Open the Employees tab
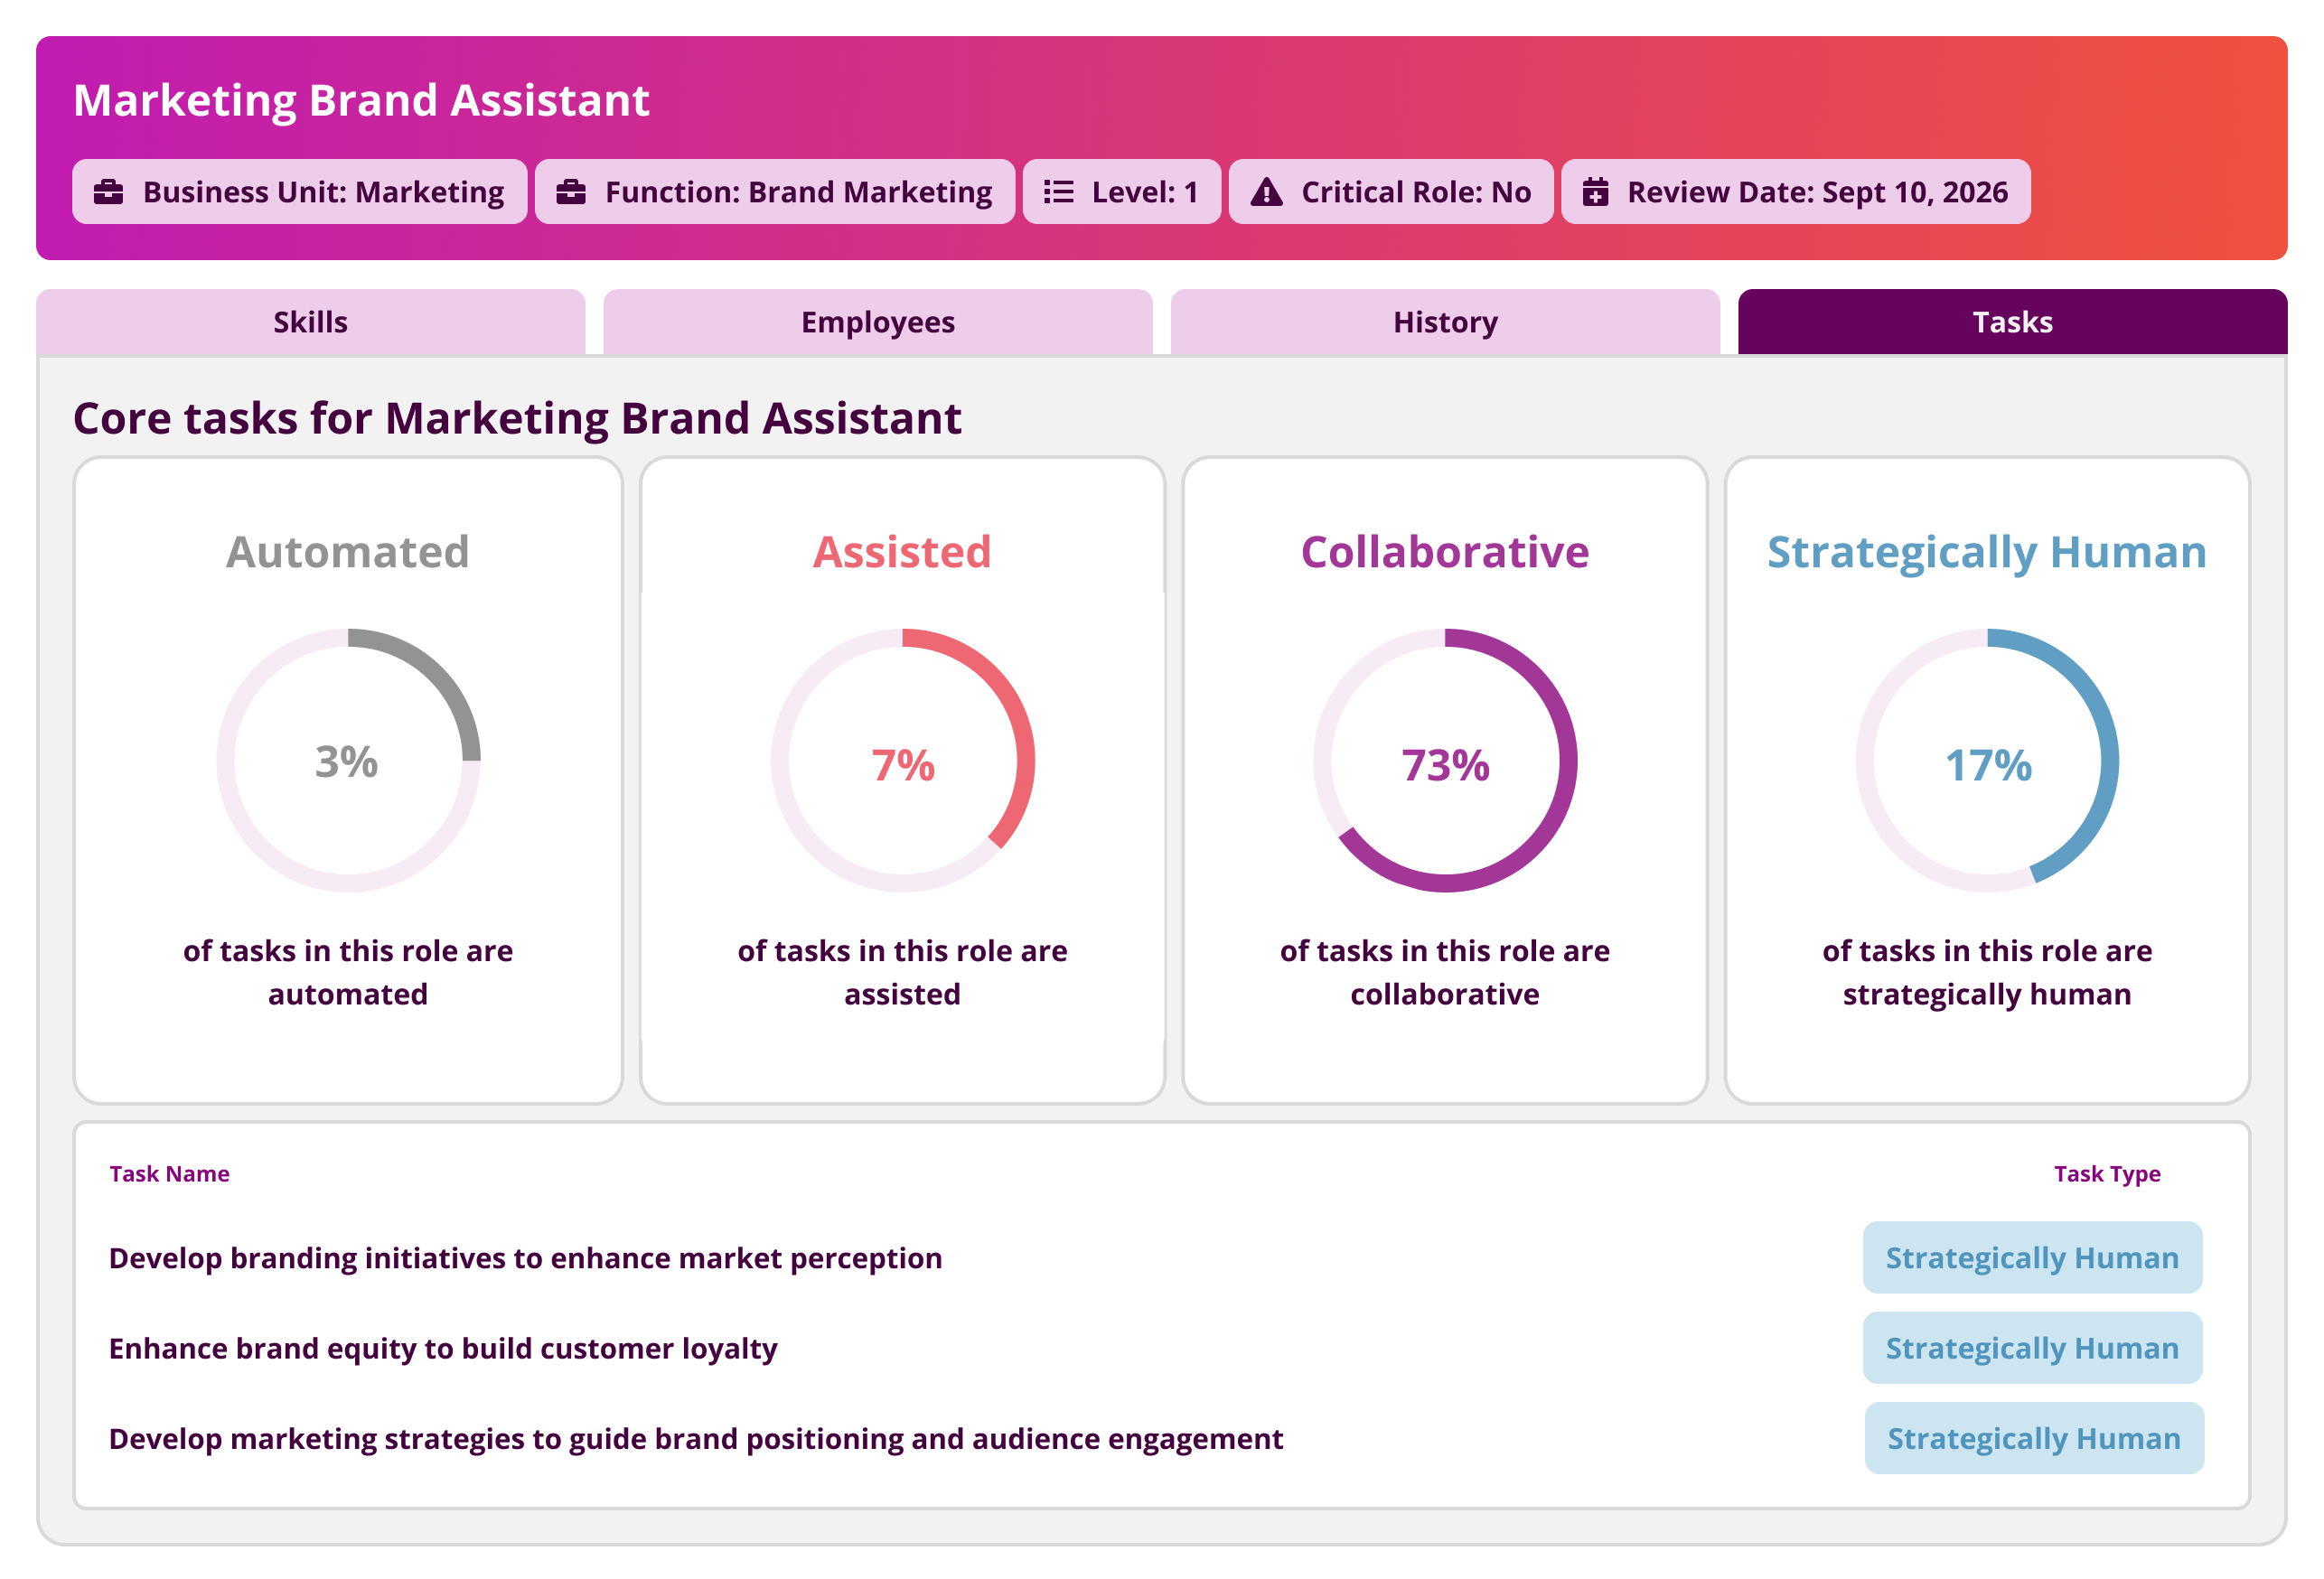This screenshot has height=1579, width=2324. tap(878, 322)
